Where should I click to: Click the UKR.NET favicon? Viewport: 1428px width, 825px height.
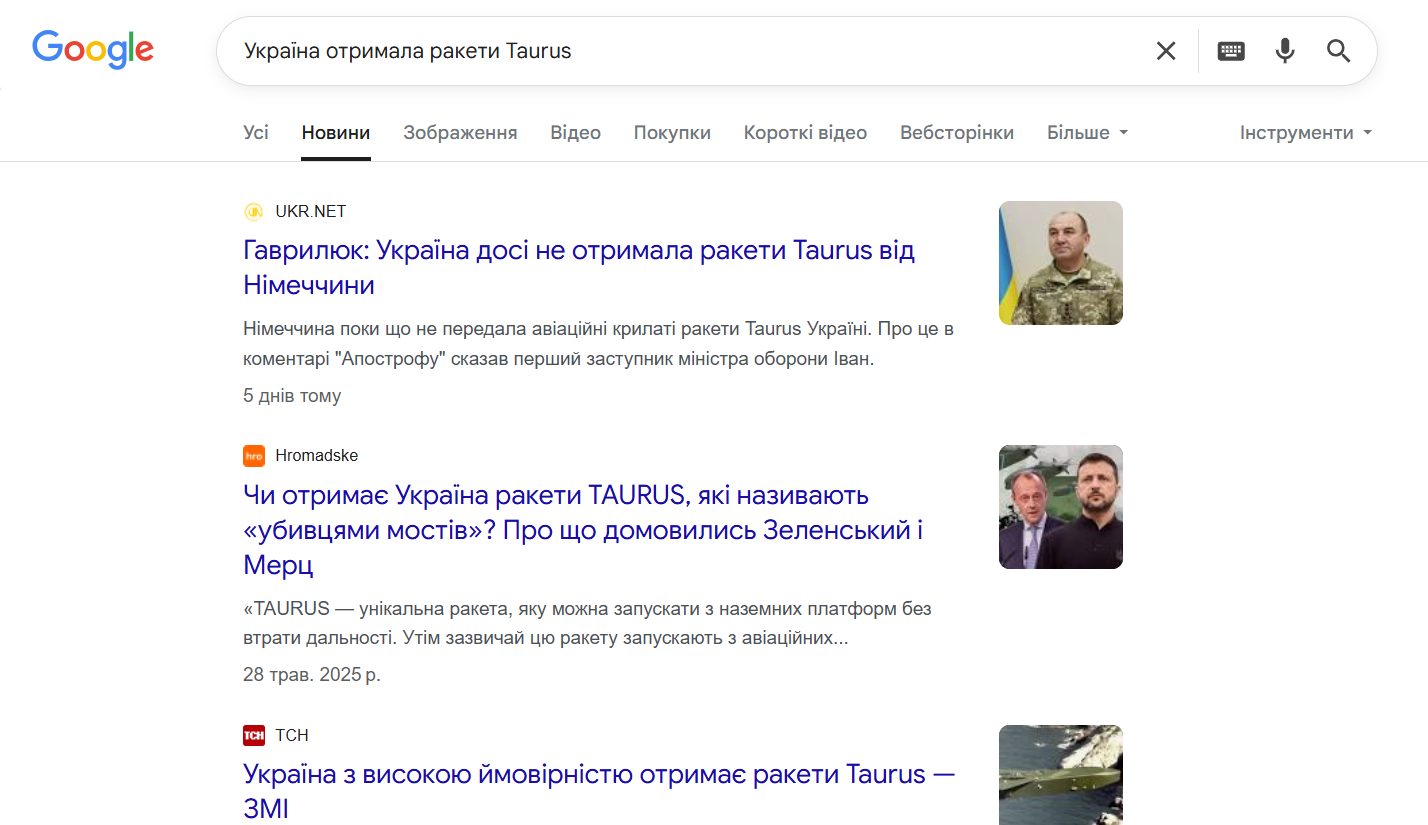(254, 211)
